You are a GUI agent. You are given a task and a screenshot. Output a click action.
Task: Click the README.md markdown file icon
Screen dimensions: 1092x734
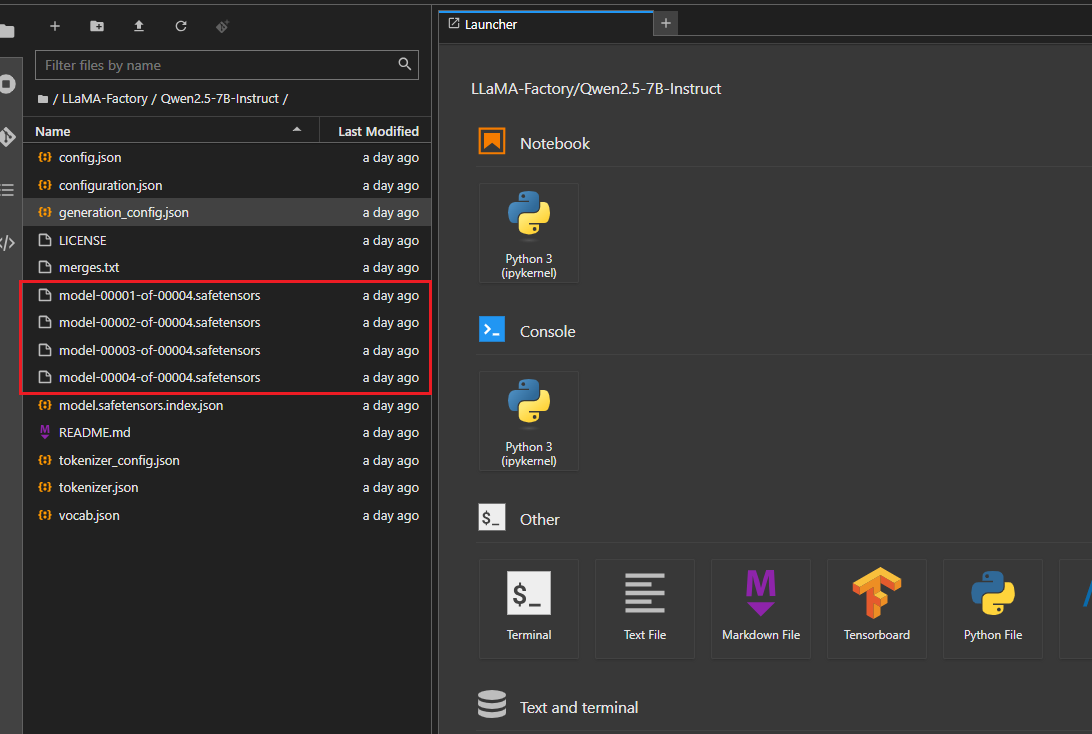(45, 432)
